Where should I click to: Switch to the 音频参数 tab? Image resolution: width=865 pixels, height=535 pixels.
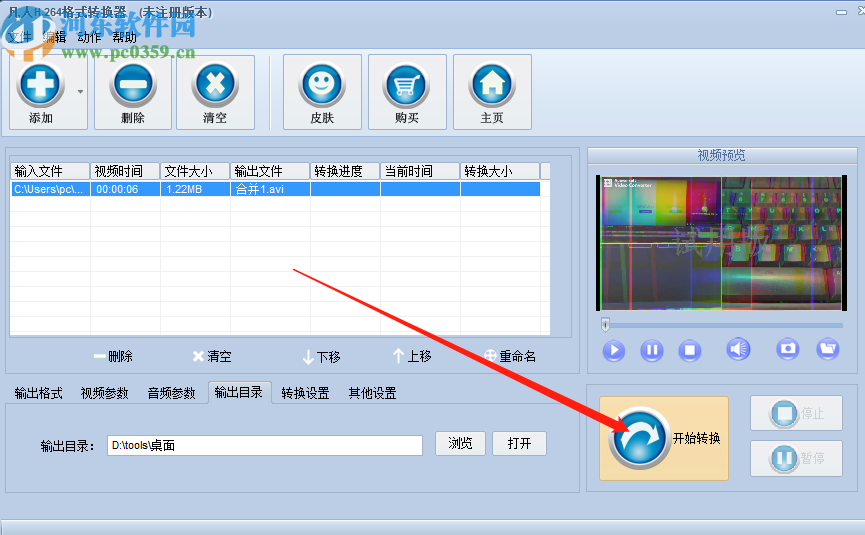[172, 393]
